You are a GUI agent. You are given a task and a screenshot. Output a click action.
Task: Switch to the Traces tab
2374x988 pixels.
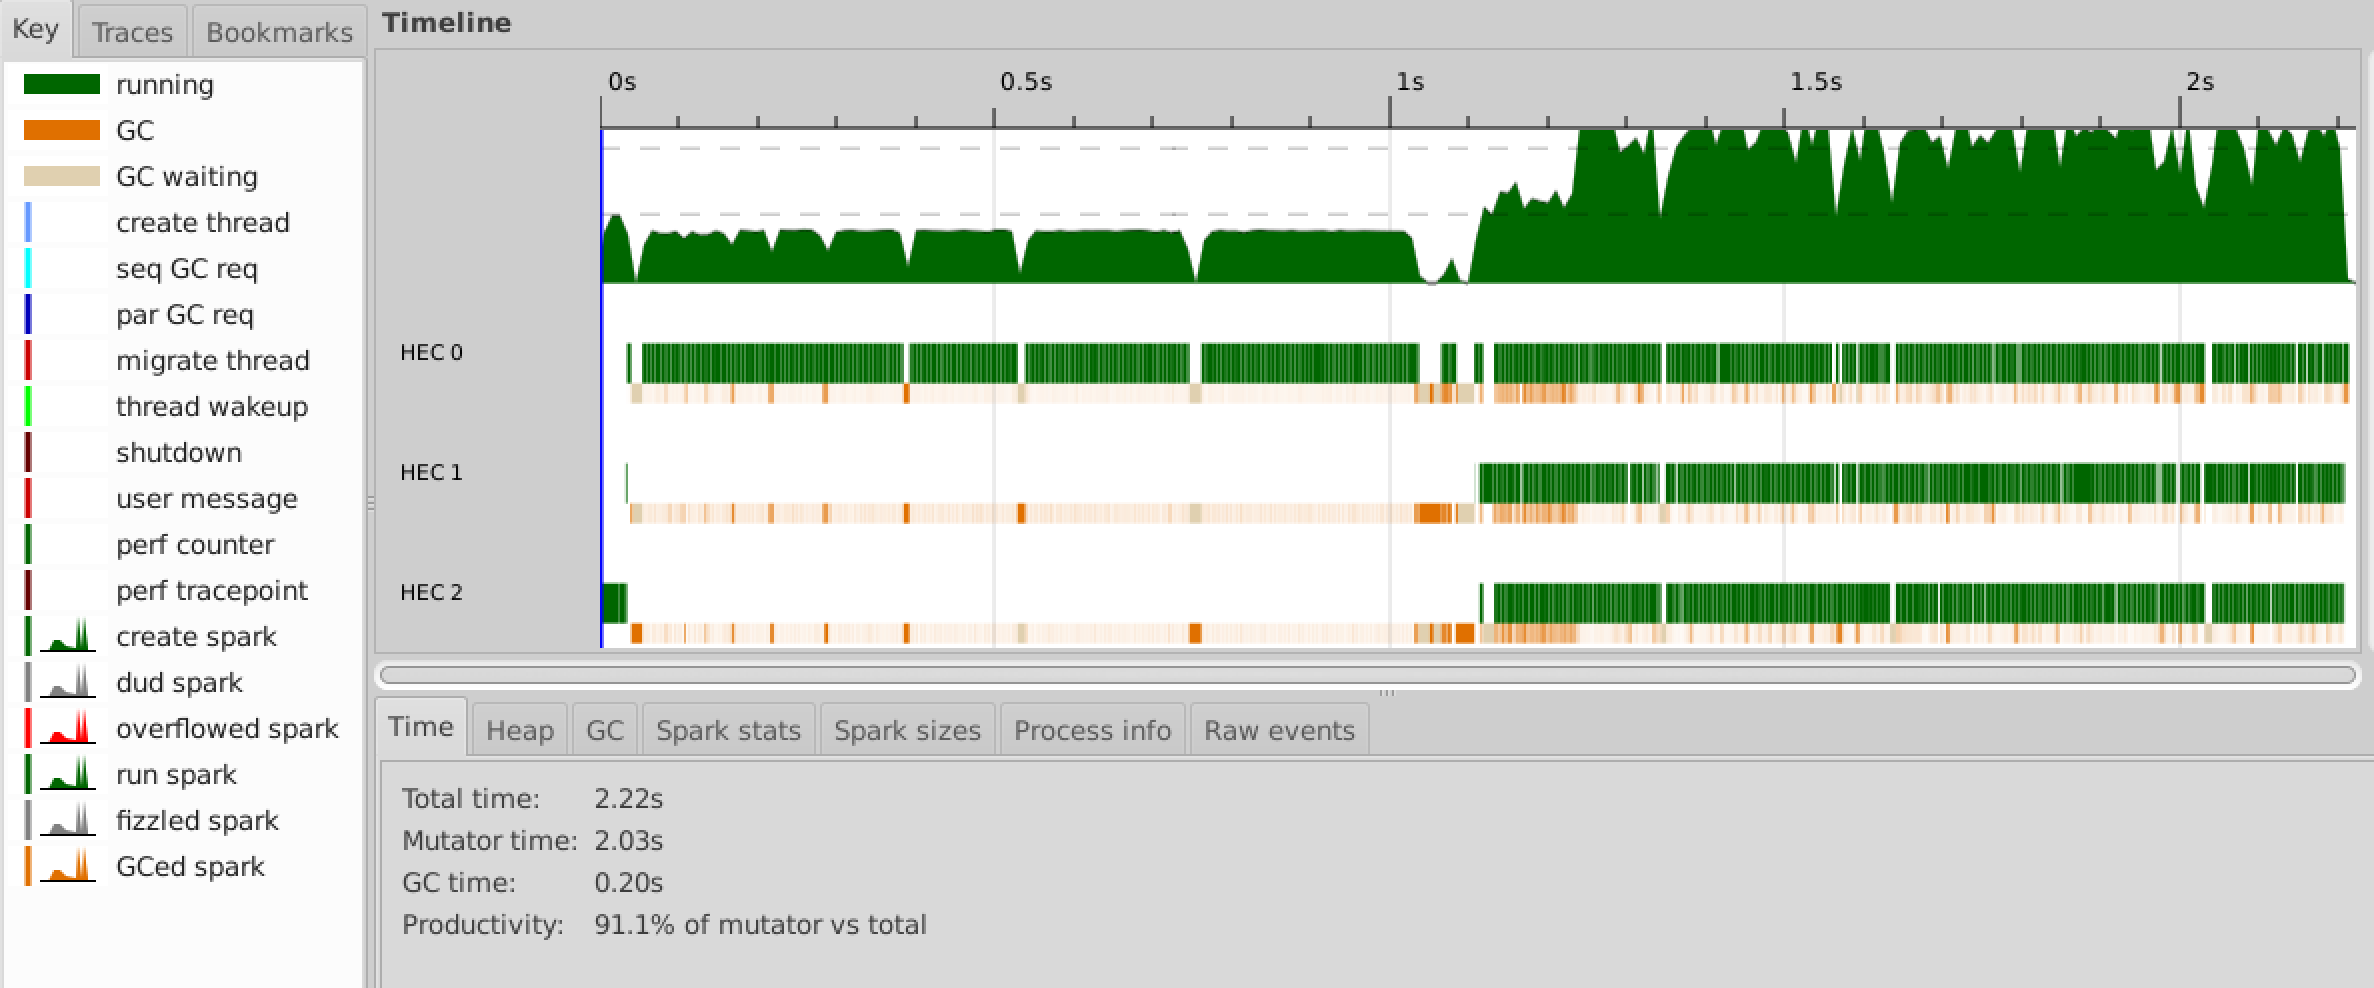[132, 32]
